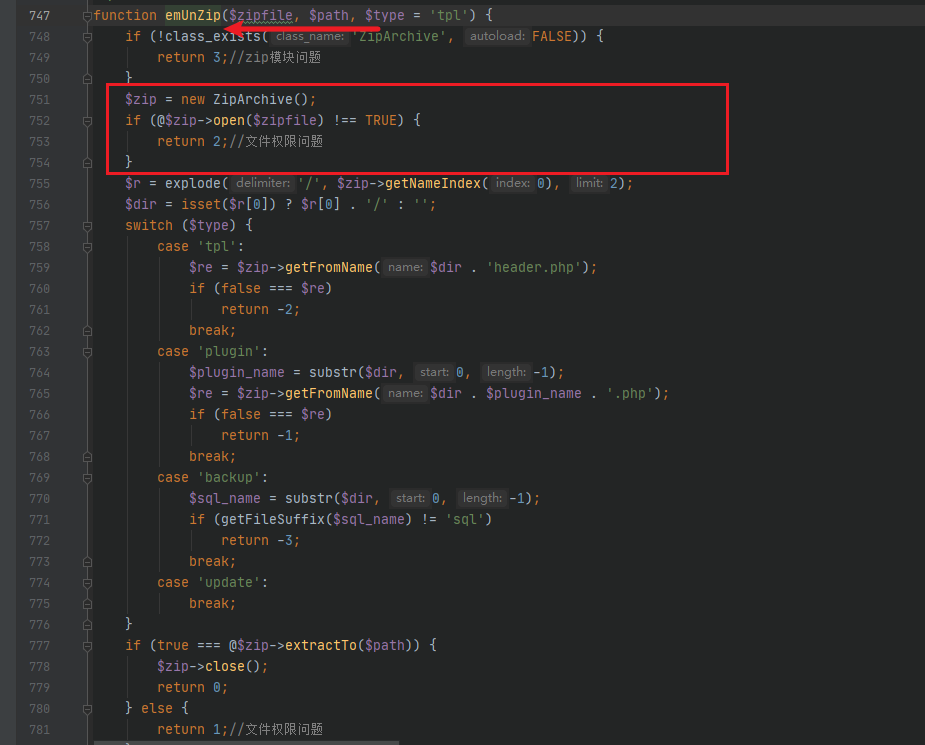This screenshot has width=925, height=745.
Task: Click the 'return -2;' statement
Action: [261, 310]
